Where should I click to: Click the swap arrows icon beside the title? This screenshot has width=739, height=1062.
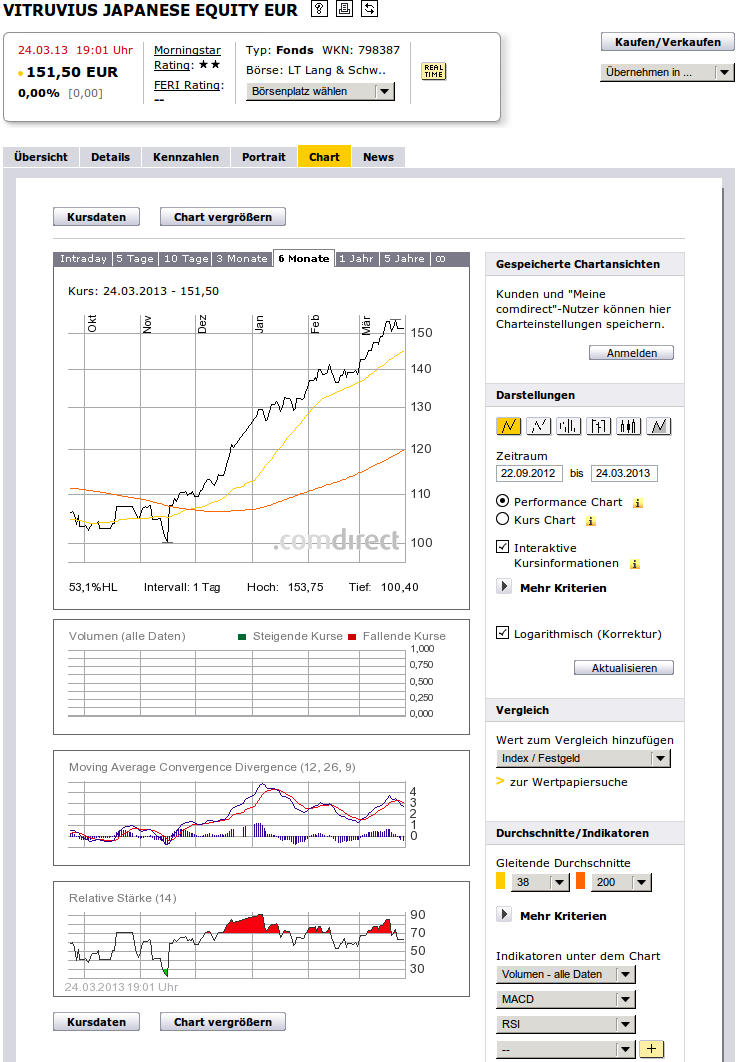[369, 9]
